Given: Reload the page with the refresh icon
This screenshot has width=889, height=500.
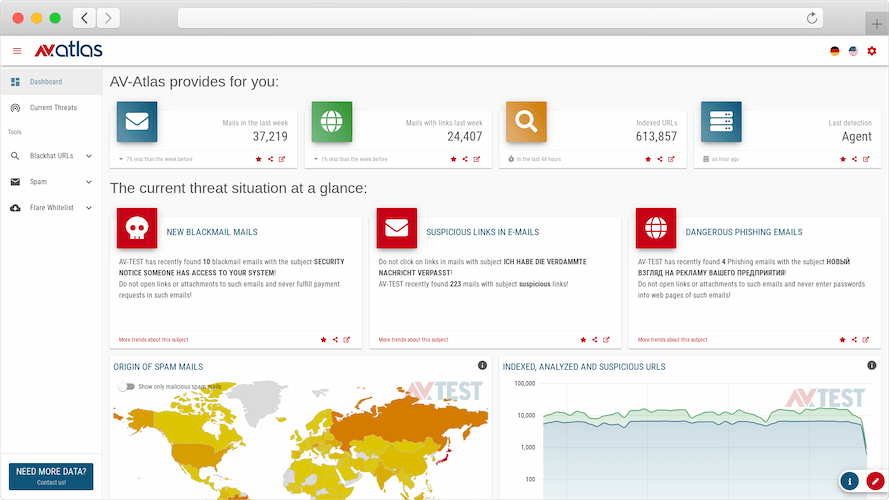Looking at the screenshot, I should coord(812,18).
